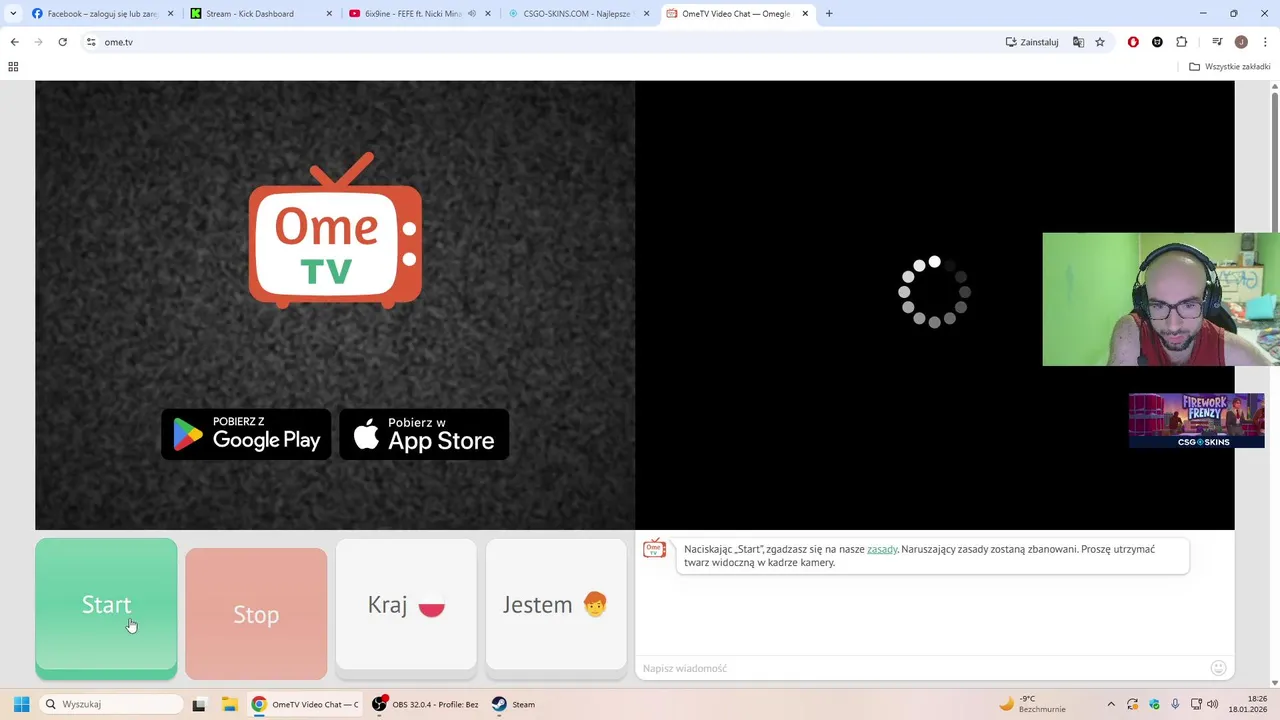Click the microphone tray icon
This screenshot has width=1280, height=720.
tap(1175, 704)
